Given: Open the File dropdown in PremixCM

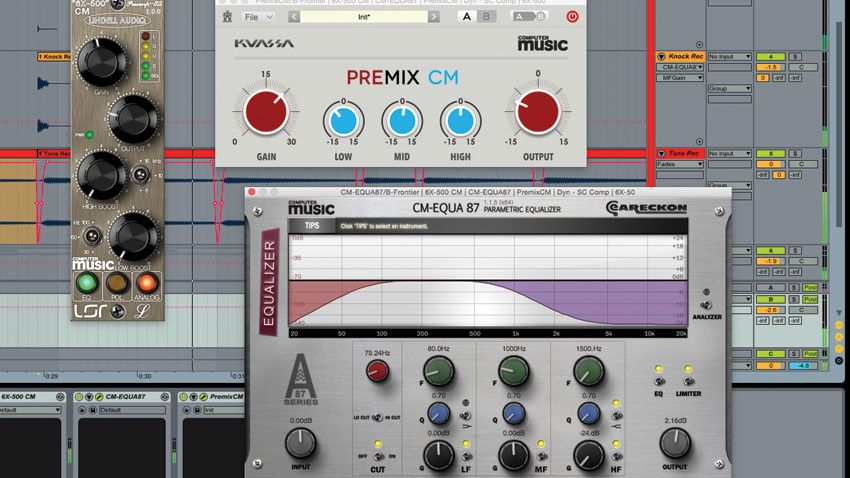Looking at the screenshot, I should click(257, 17).
